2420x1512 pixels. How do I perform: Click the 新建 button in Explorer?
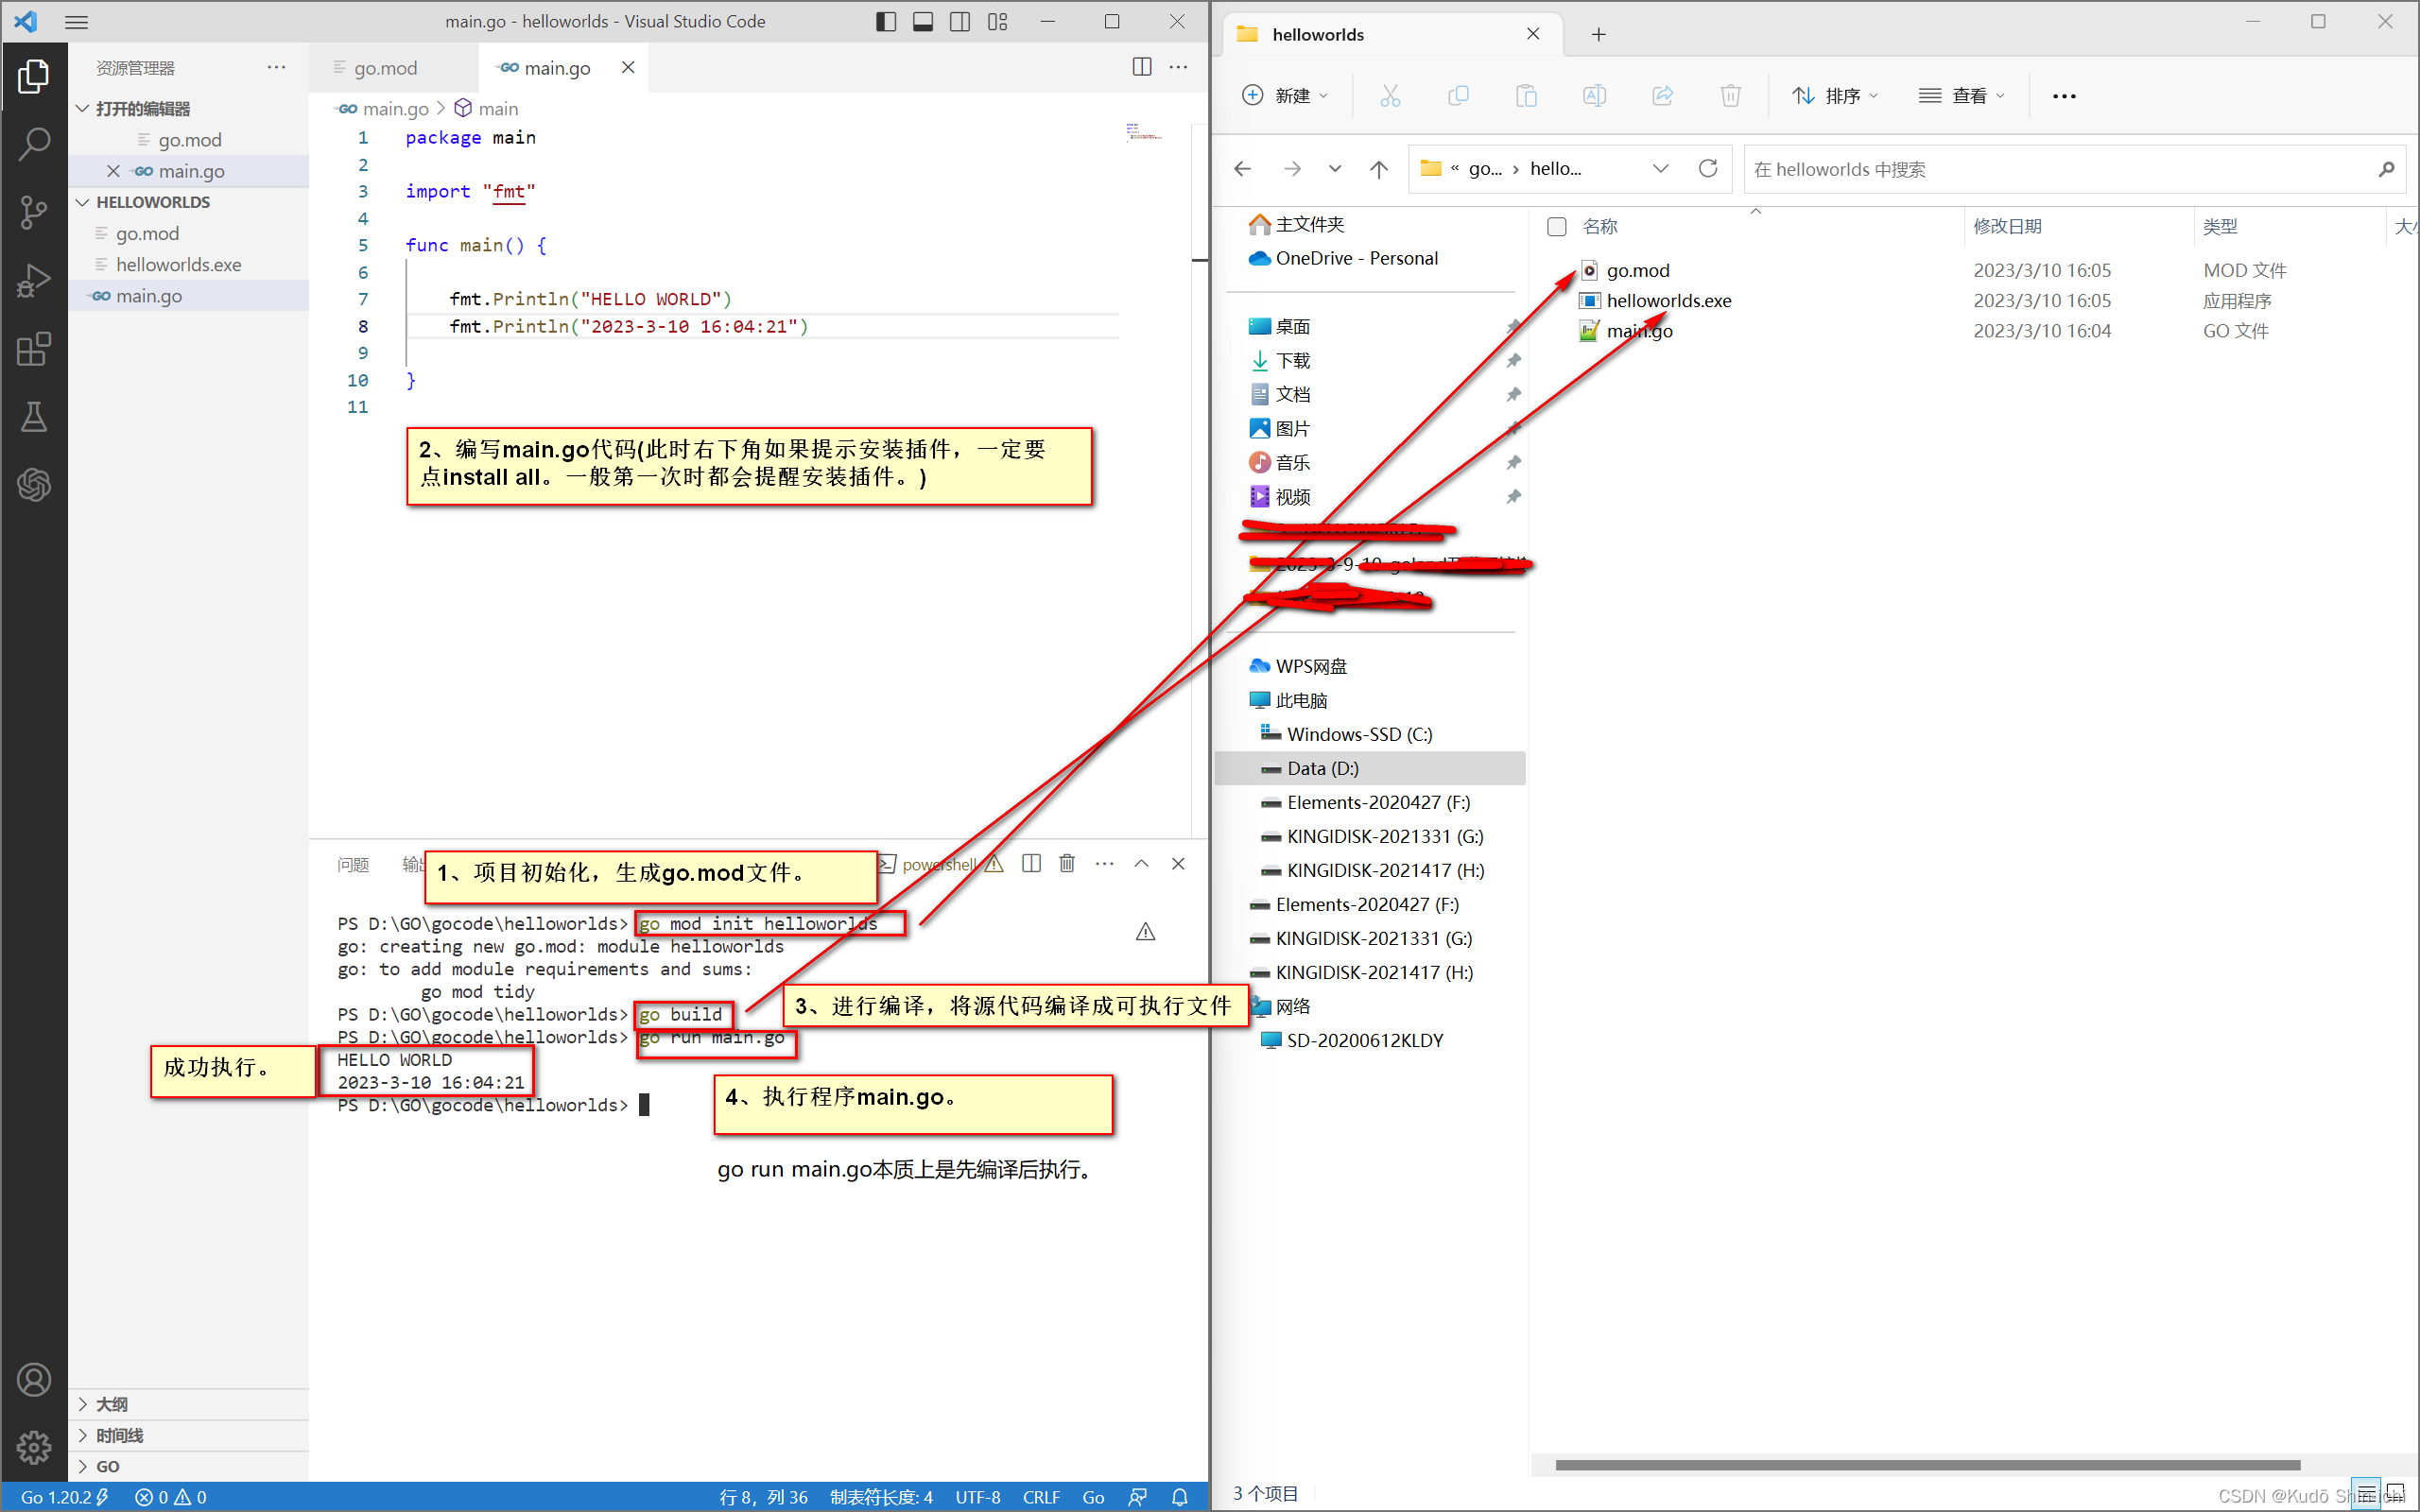(x=1284, y=96)
